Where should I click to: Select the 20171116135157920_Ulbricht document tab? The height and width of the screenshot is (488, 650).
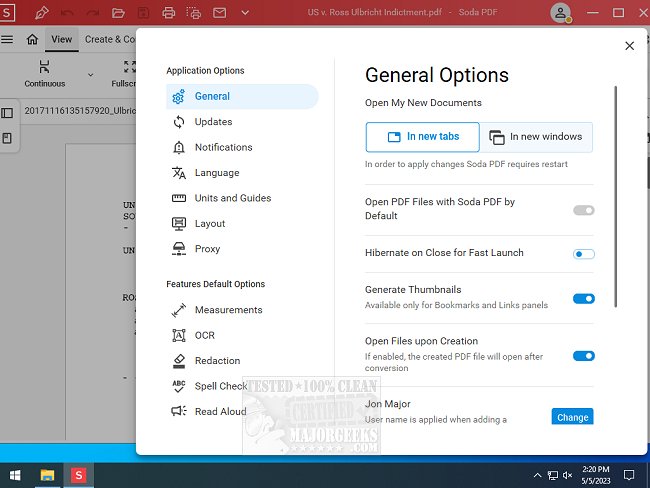[x=80, y=111]
